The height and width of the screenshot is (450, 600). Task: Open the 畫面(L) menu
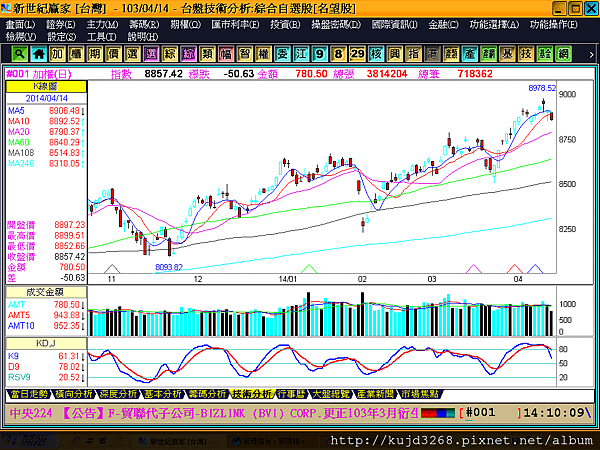tap(20, 25)
